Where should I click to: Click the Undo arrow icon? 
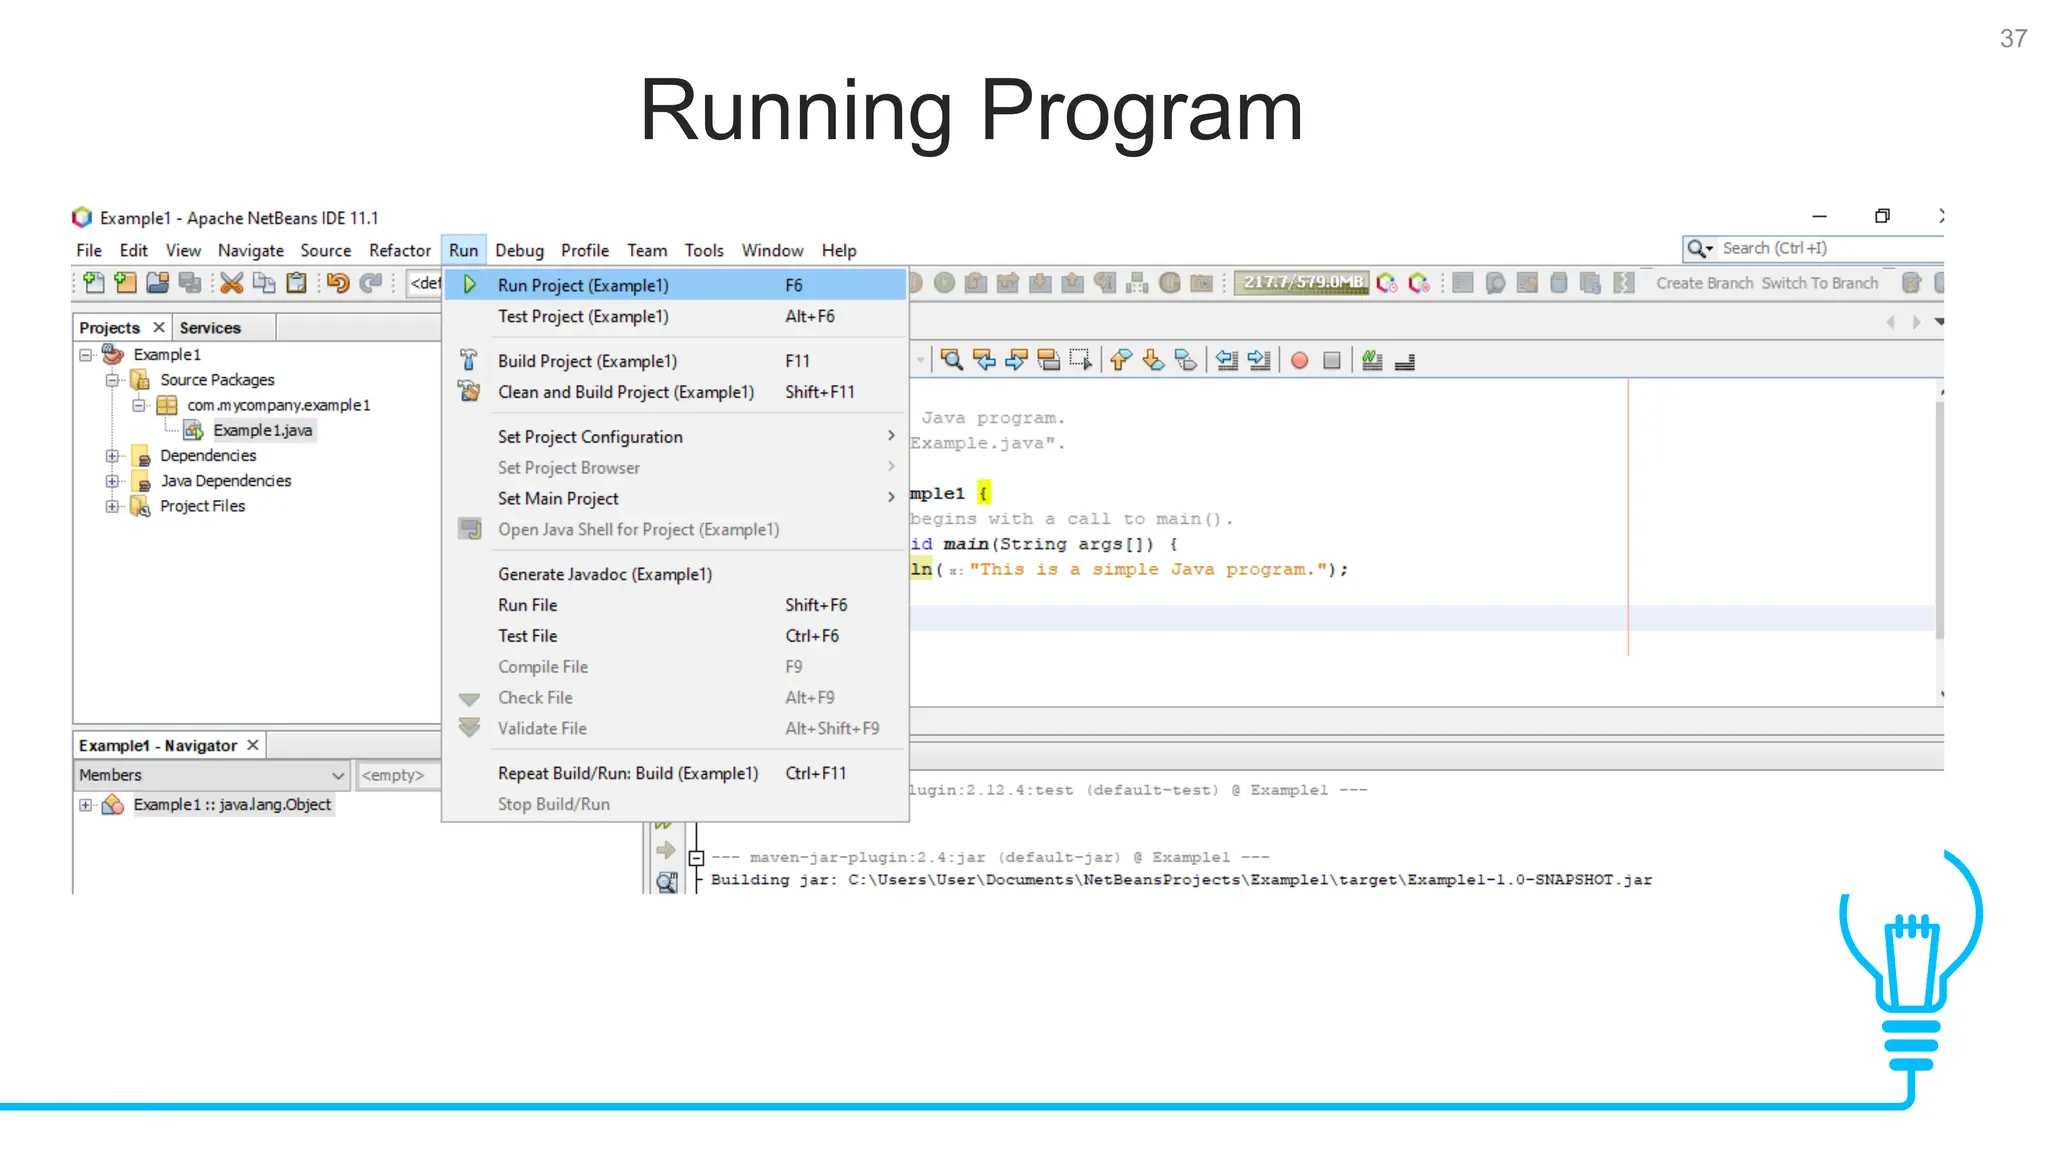tap(338, 283)
